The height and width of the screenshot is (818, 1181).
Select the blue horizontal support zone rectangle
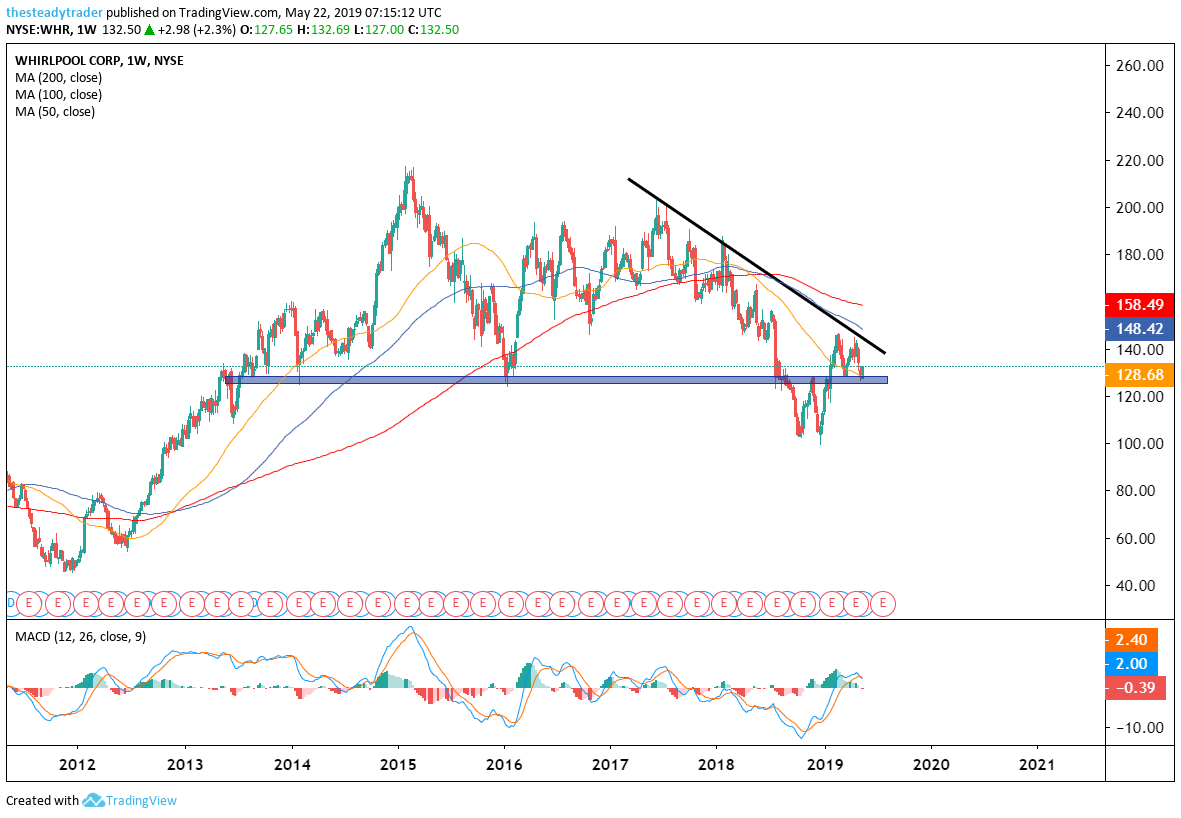(556, 380)
